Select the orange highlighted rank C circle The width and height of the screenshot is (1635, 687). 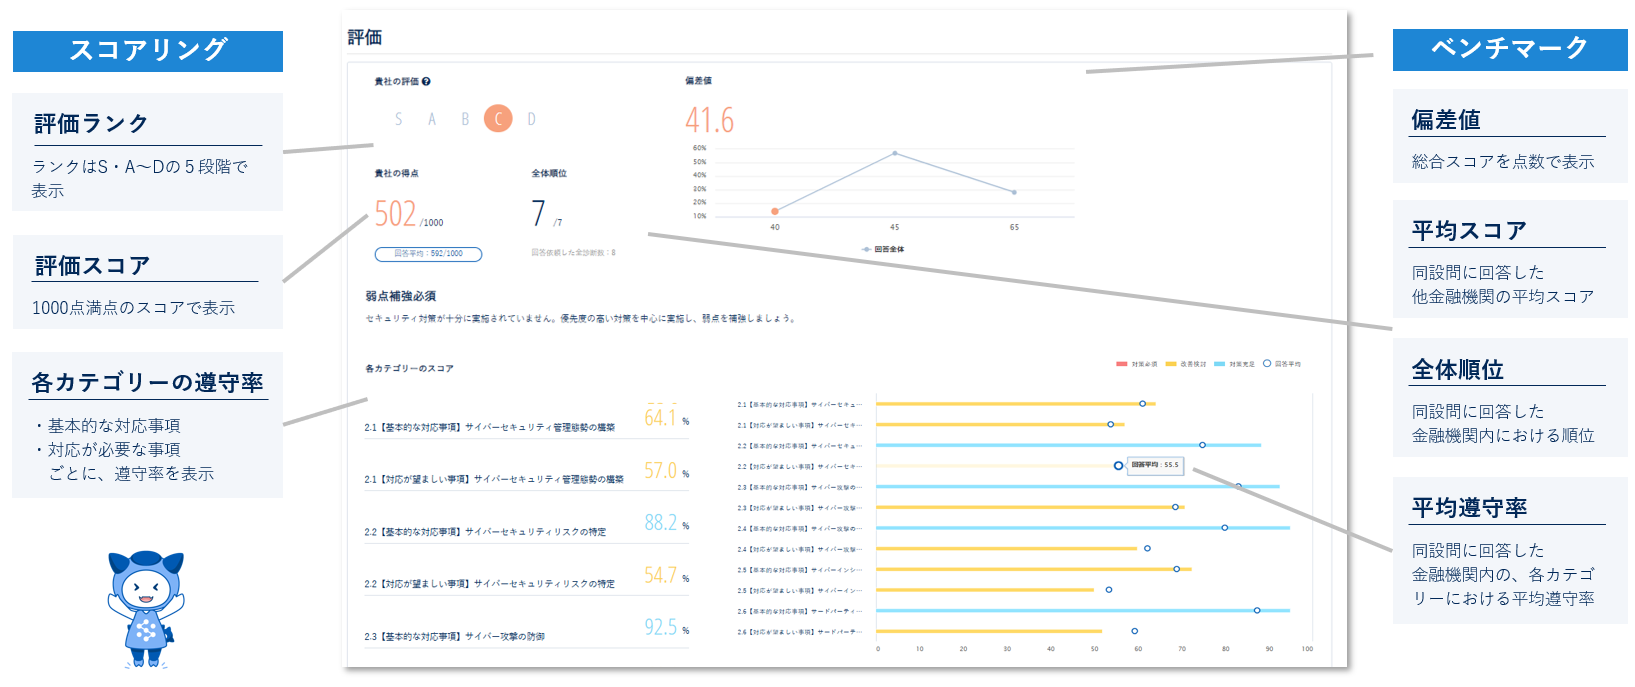click(498, 119)
